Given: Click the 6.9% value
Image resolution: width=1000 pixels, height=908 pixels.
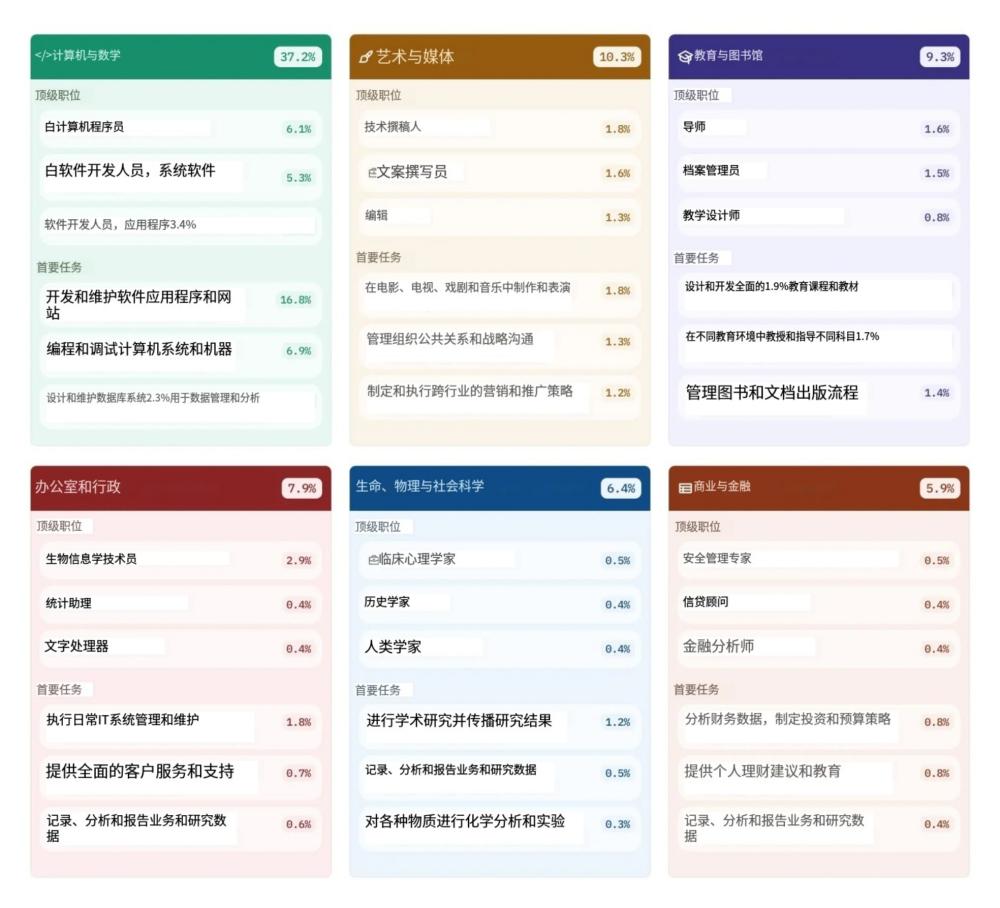Looking at the screenshot, I should [298, 351].
